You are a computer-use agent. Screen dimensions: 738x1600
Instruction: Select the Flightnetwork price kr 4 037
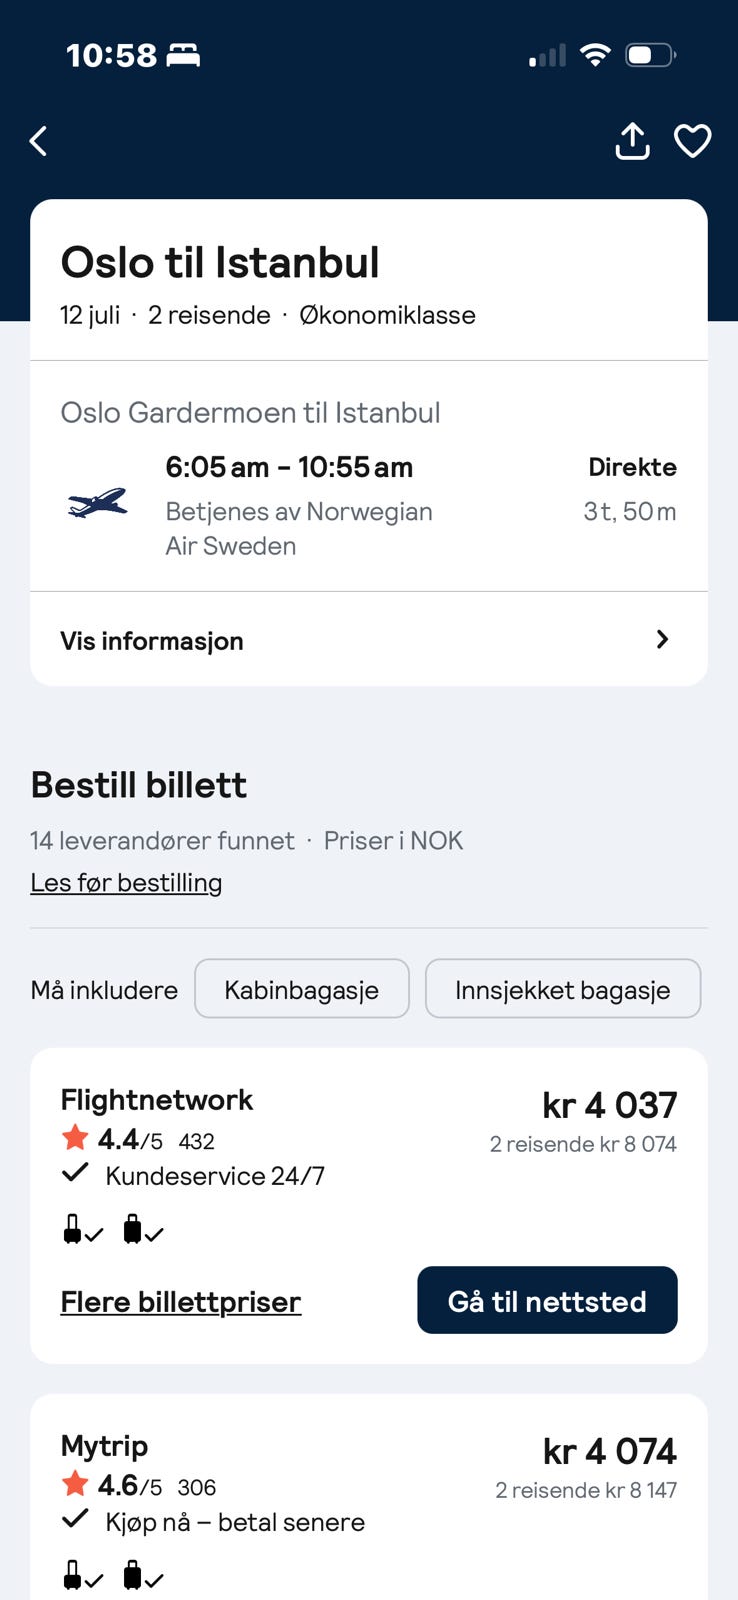click(610, 1105)
